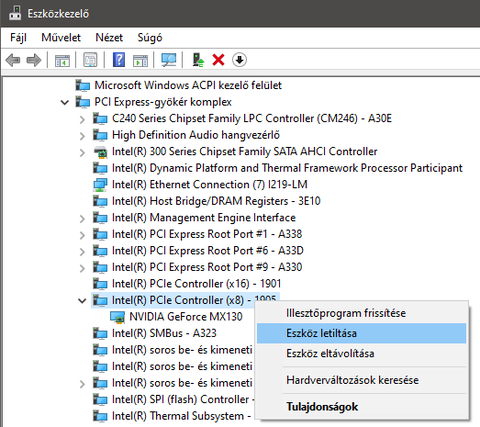Click the Forward arrow toolbar icon
Image resolution: width=480 pixels, height=427 pixels.
pyautogui.click(x=34, y=60)
